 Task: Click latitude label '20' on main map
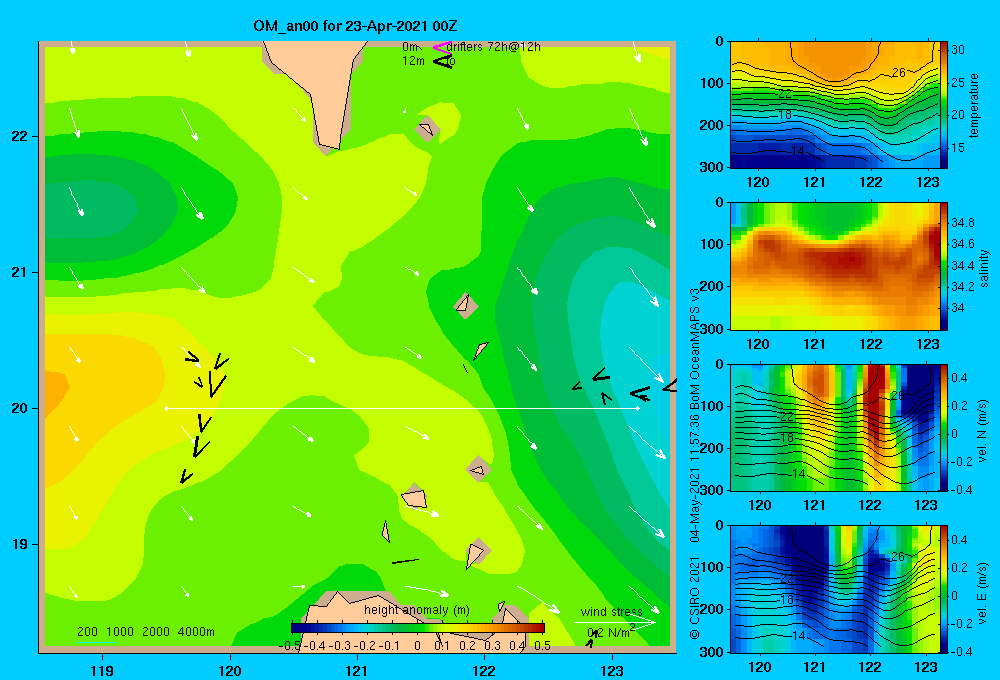coord(19,408)
